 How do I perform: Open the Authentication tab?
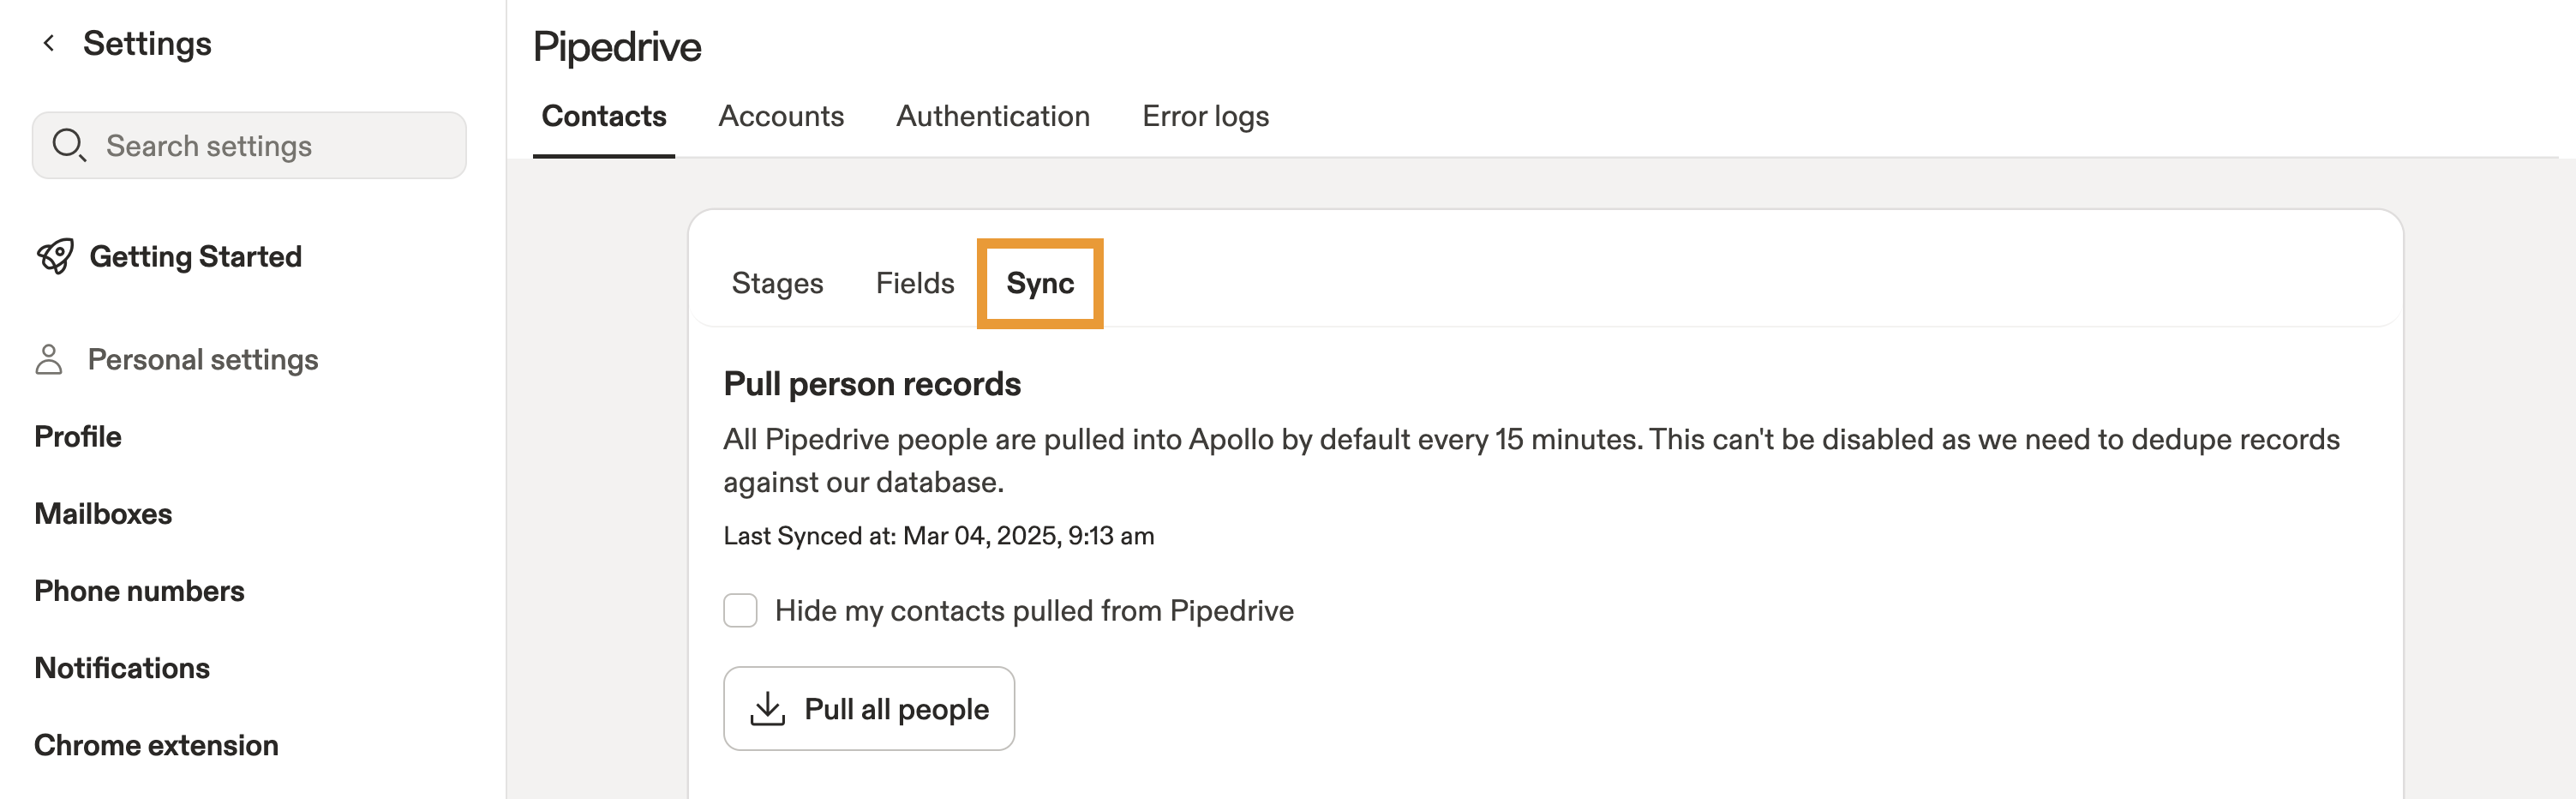pyautogui.click(x=992, y=116)
